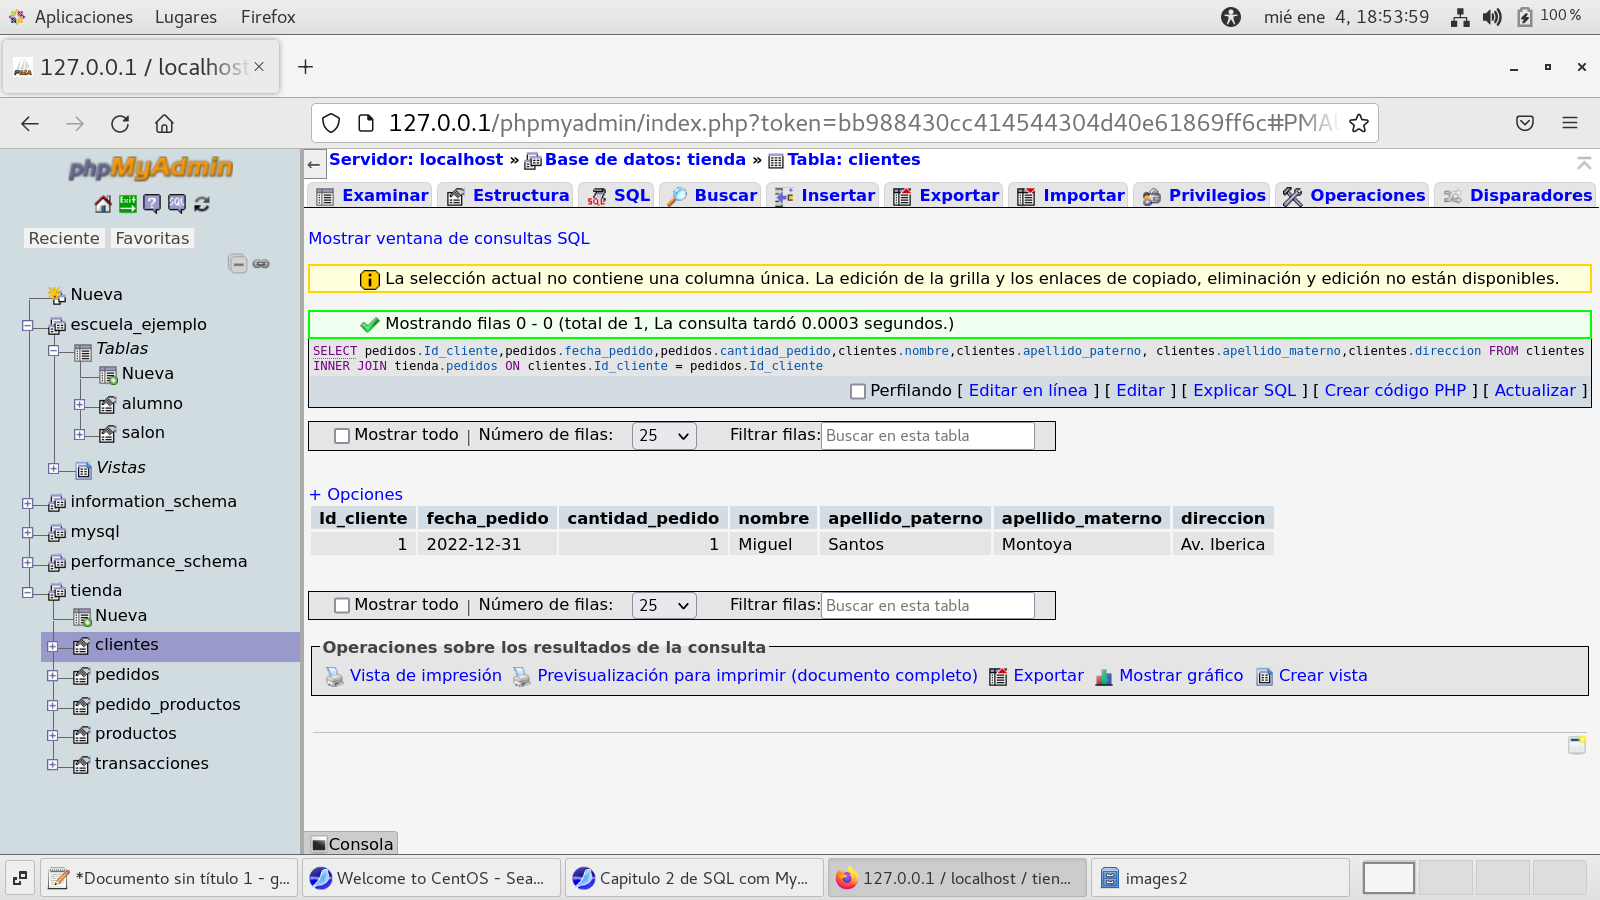Check the lower Mostrar todo checkbox
The width and height of the screenshot is (1600, 900).
coord(342,606)
